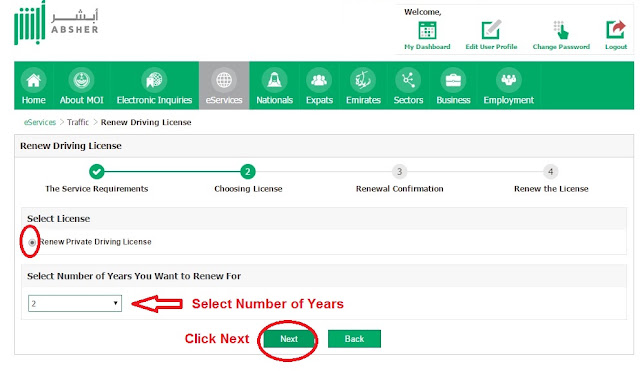Click the Nationals person icon
640x371 pixels.
coord(274,80)
